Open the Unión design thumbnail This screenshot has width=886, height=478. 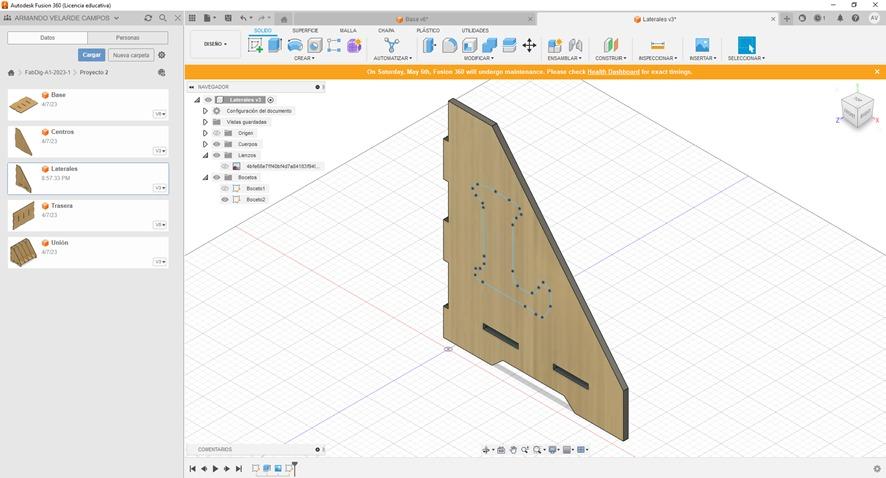point(23,252)
